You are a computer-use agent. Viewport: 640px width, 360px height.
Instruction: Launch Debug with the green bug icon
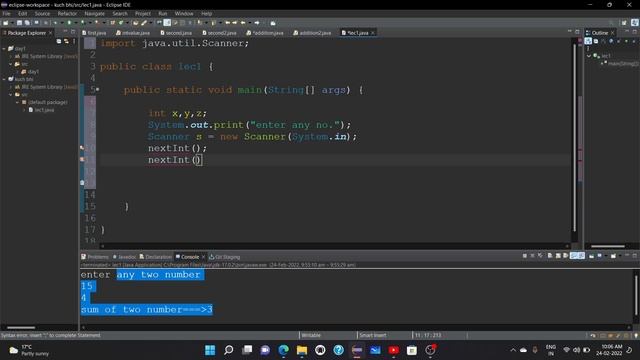[56, 23]
